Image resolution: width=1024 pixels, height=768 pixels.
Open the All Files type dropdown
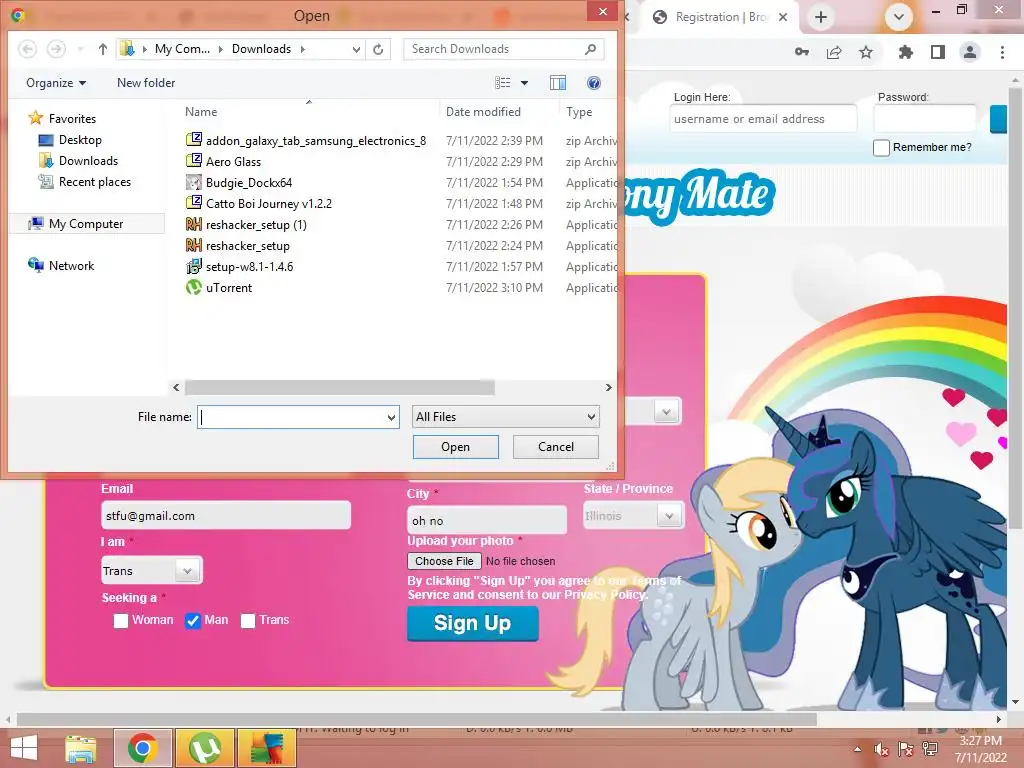coord(505,417)
